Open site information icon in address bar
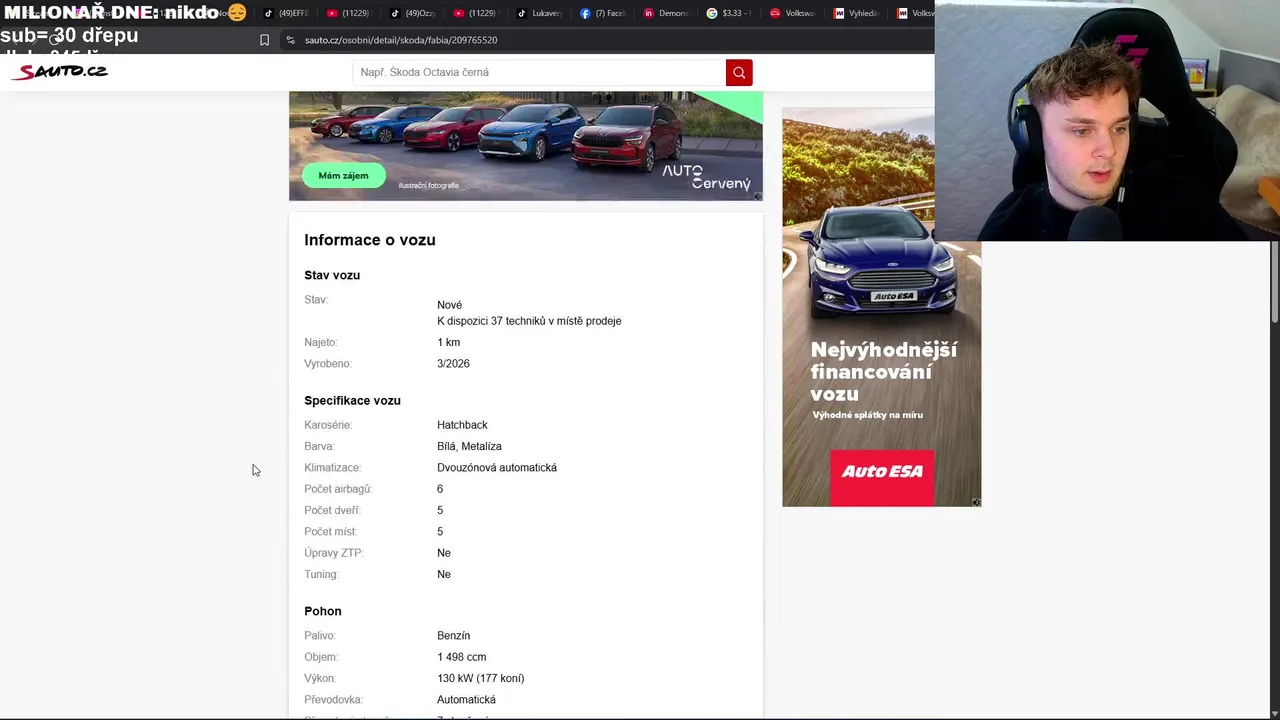Viewport: 1280px width, 720px height. [x=290, y=40]
